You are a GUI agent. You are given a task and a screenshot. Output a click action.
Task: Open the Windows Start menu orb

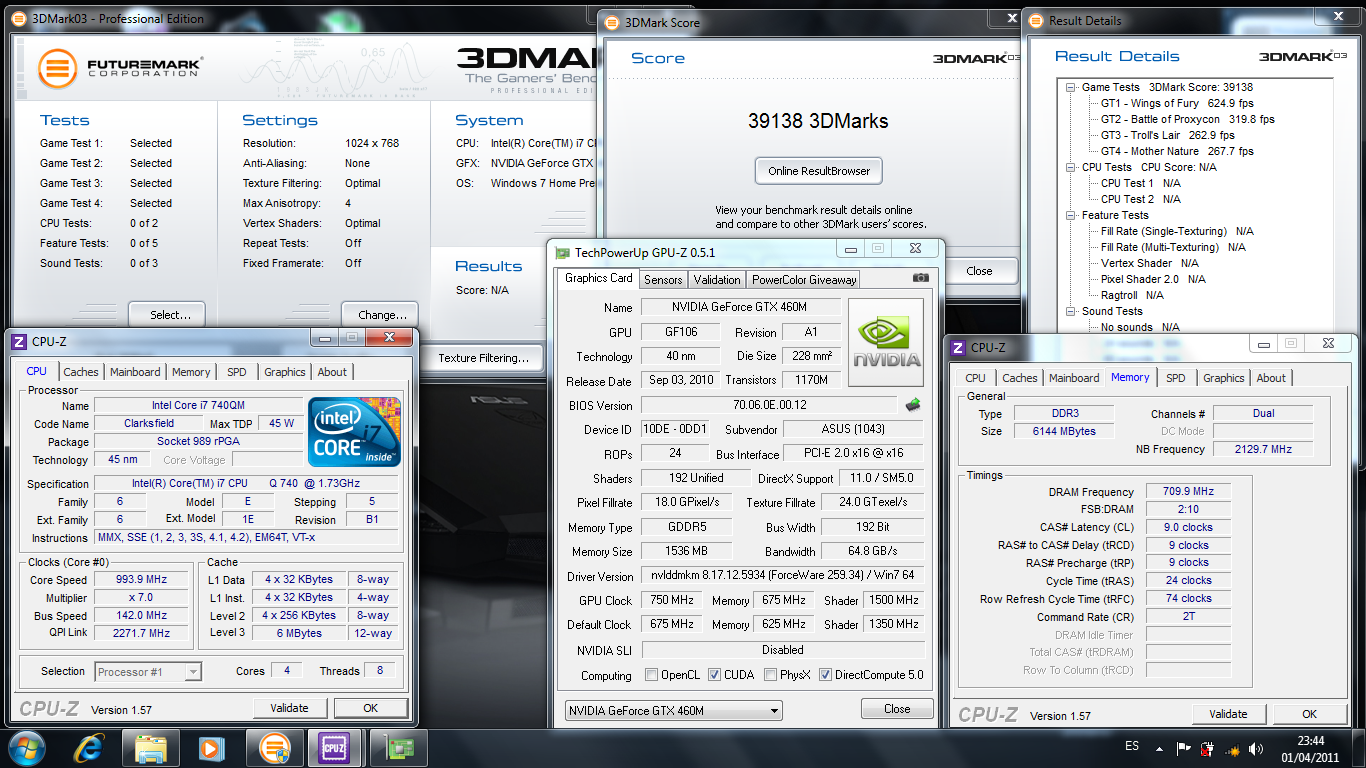pos(27,747)
